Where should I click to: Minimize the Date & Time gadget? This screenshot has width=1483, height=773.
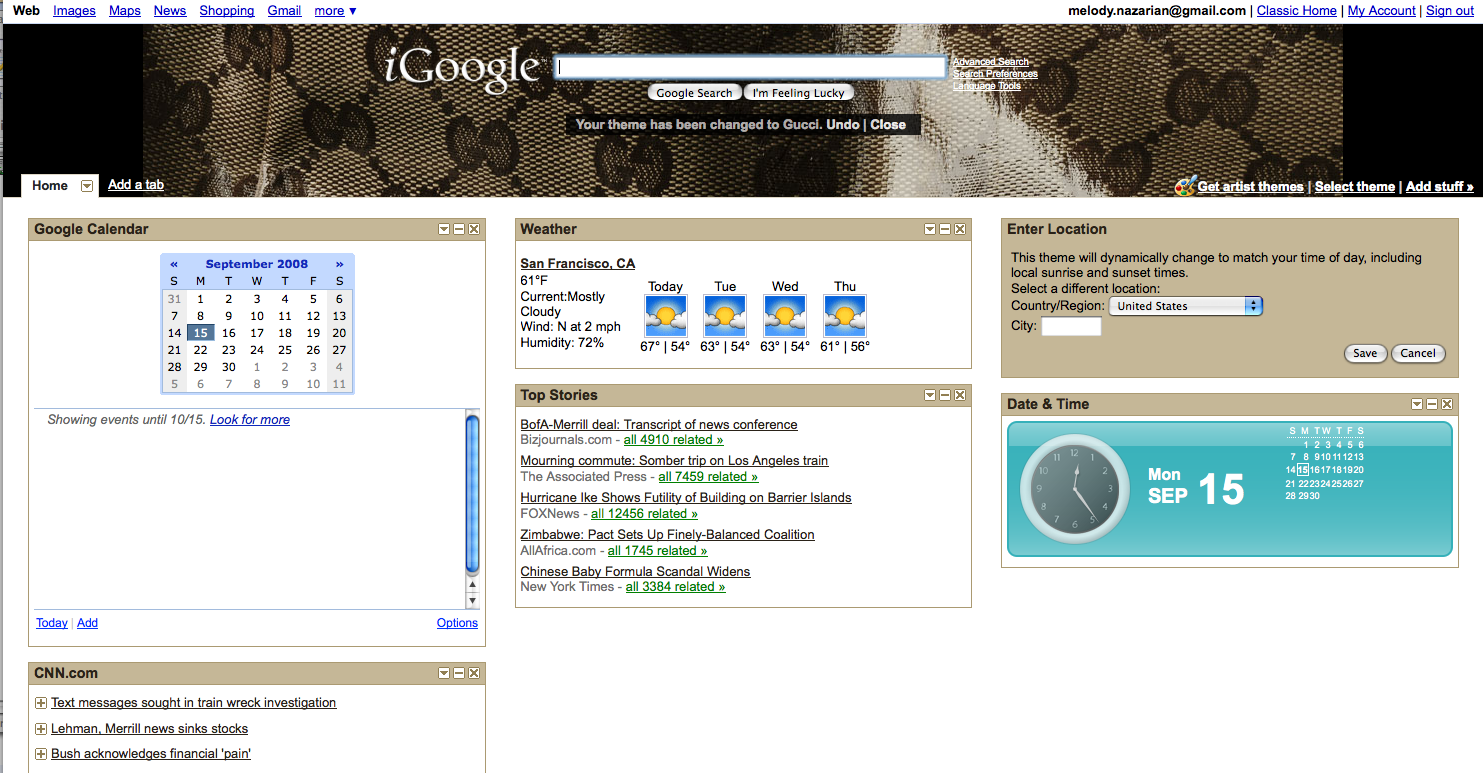point(1432,404)
